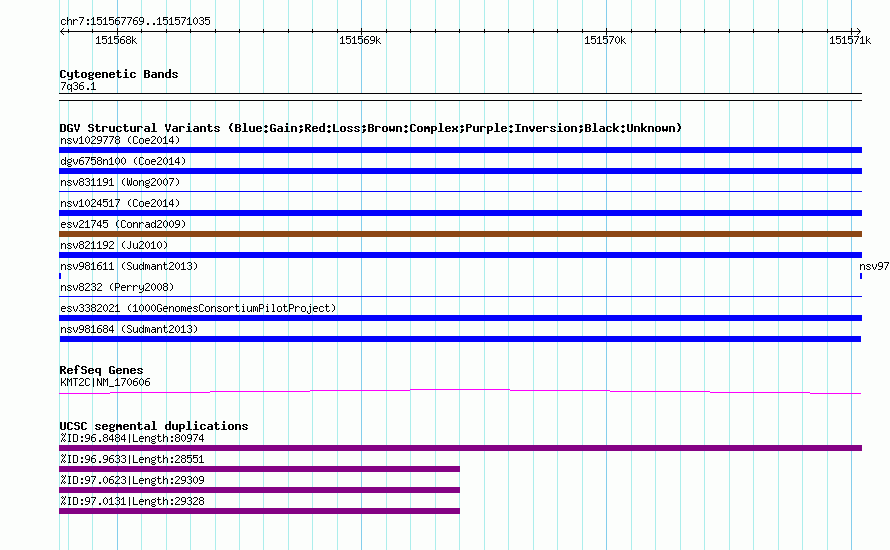
Task: Click the %ID:96.8484|Length:80974 label
Action: coord(132,438)
